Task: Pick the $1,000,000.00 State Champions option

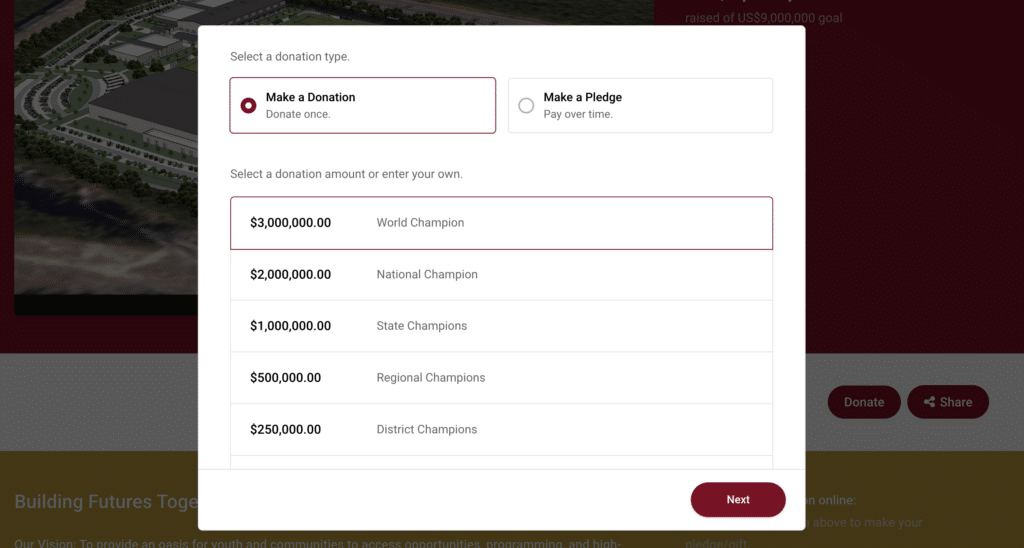Action: pyautogui.click(x=501, y=326)
